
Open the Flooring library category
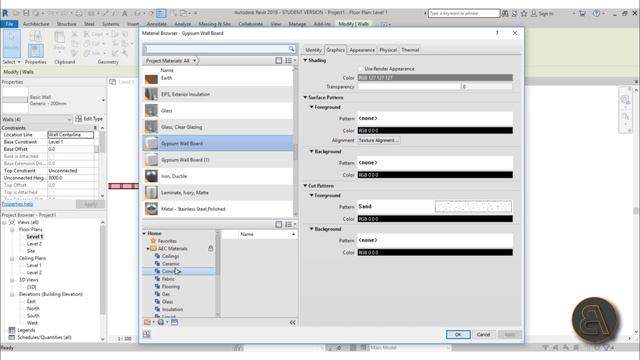[171, 287]
